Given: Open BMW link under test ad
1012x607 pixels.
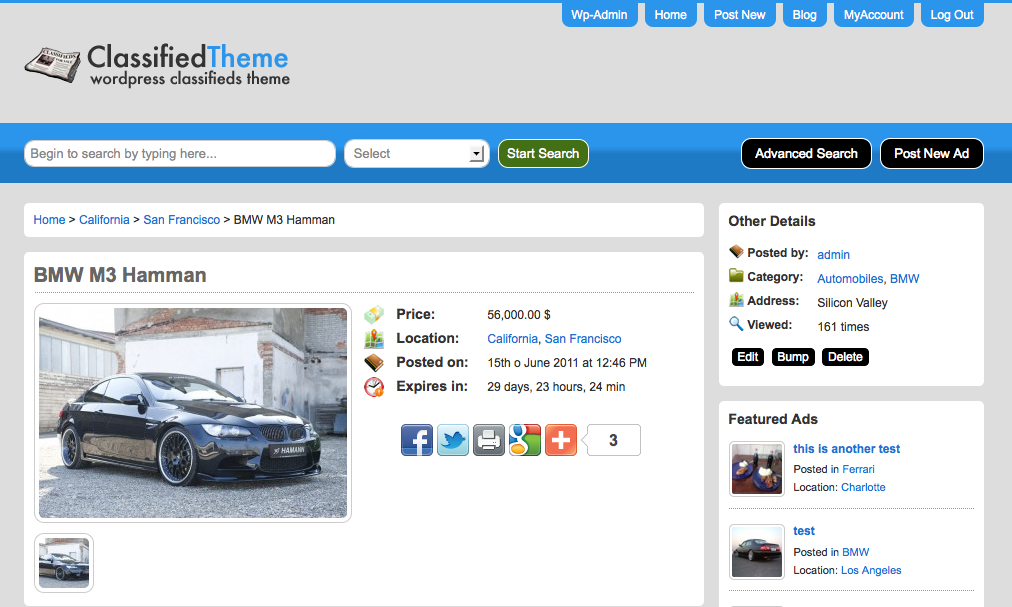Looking at the screenshot, I should pos(855,552).
